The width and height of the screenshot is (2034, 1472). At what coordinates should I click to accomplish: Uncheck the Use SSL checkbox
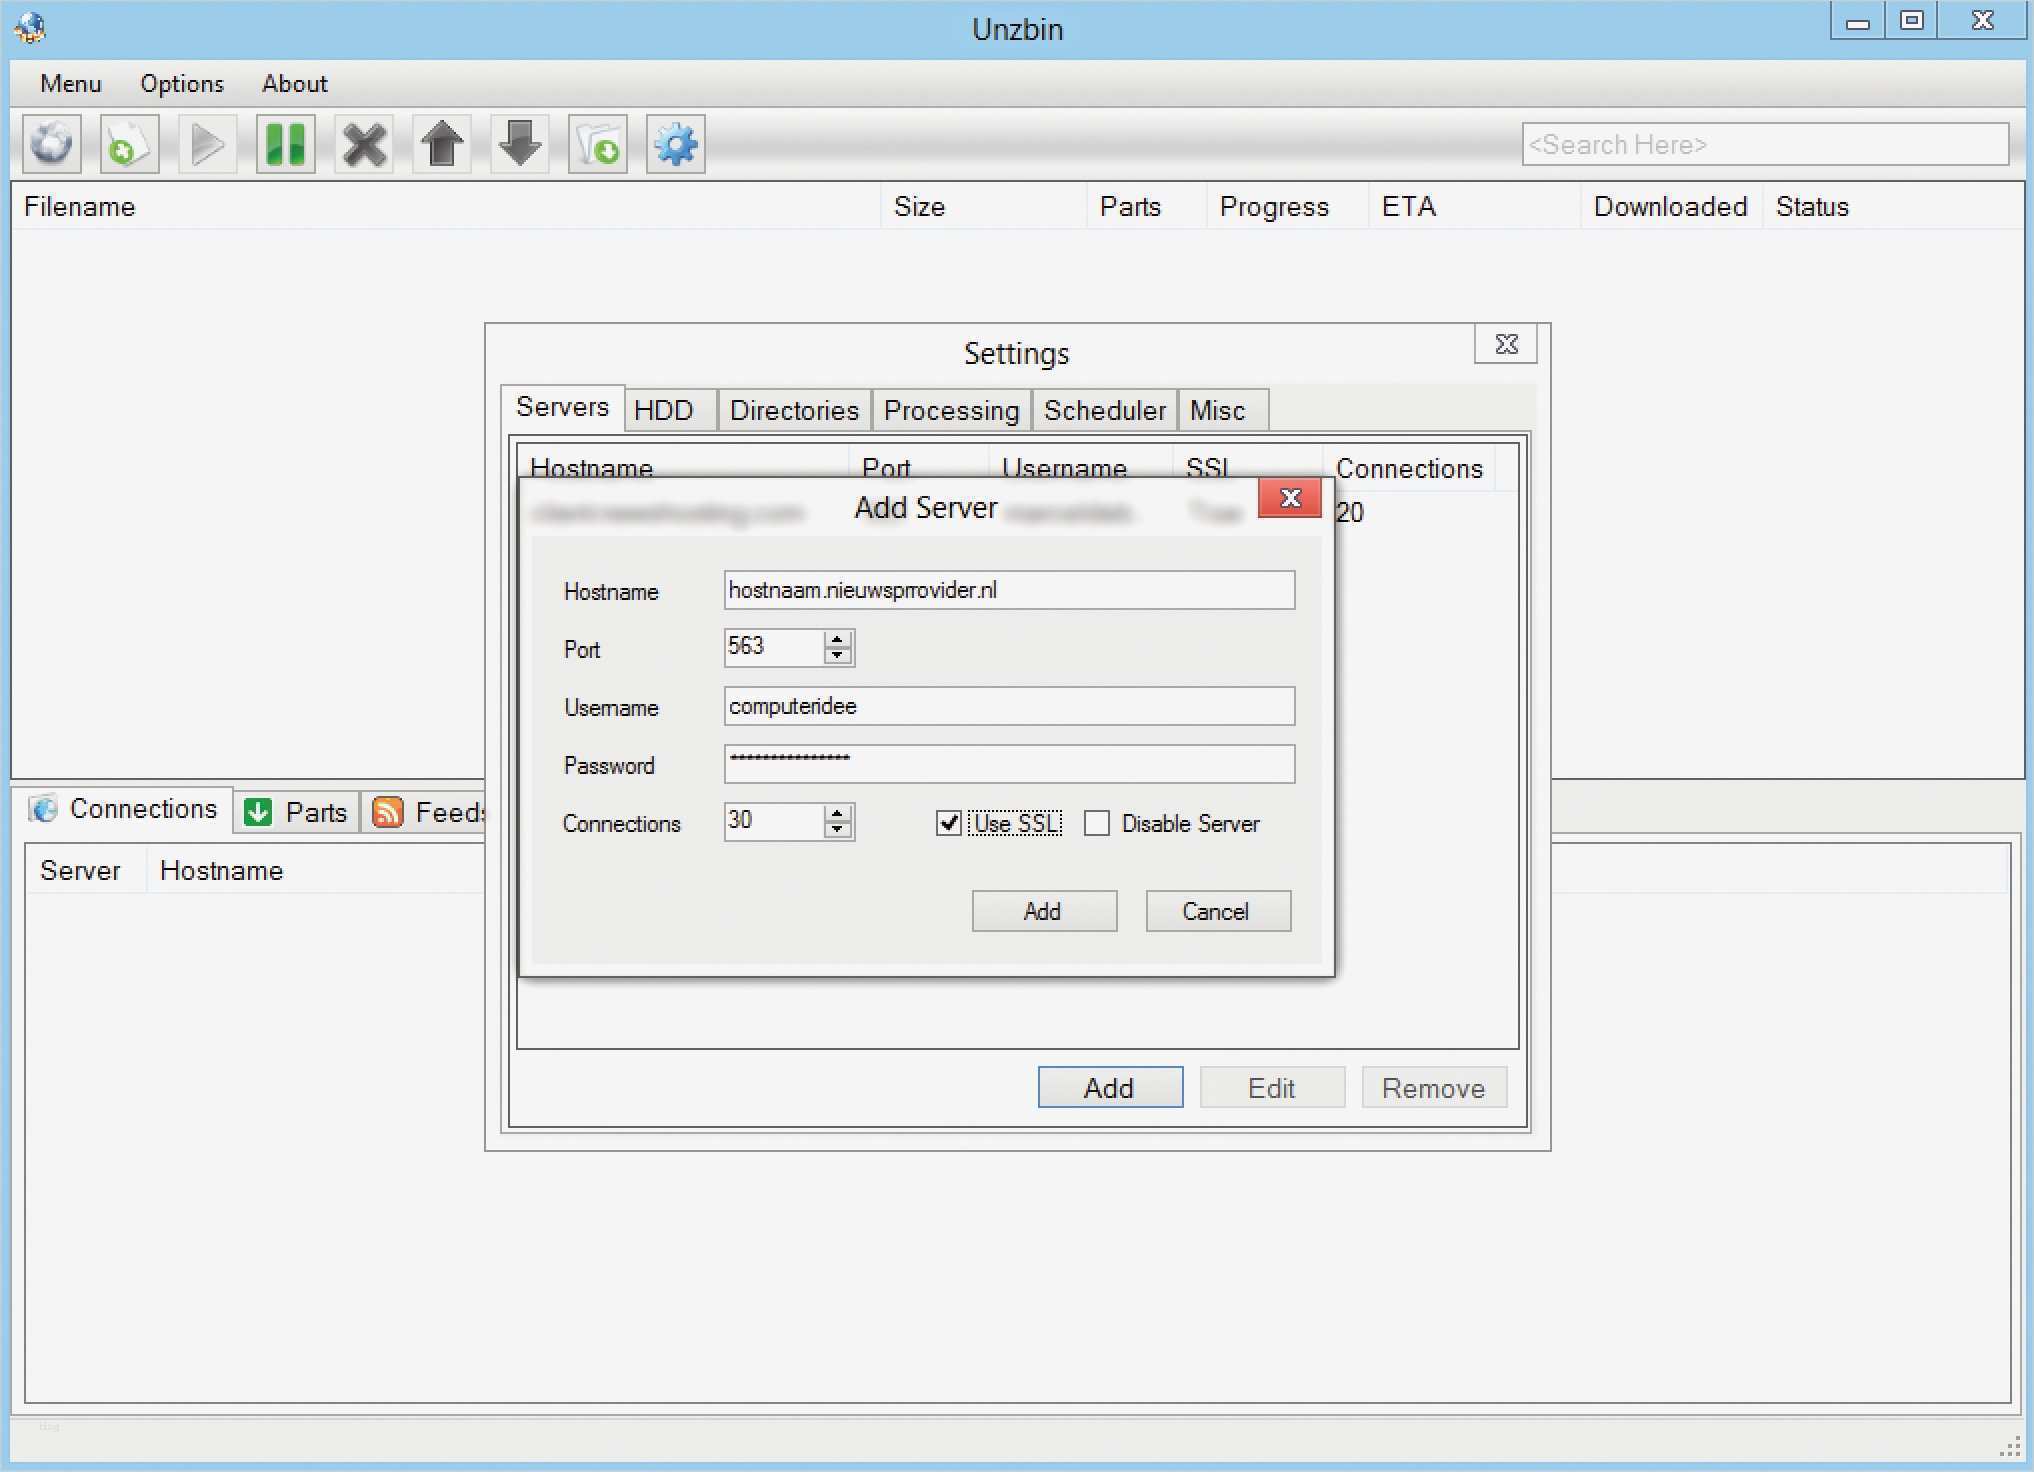[x=949, y=823]
